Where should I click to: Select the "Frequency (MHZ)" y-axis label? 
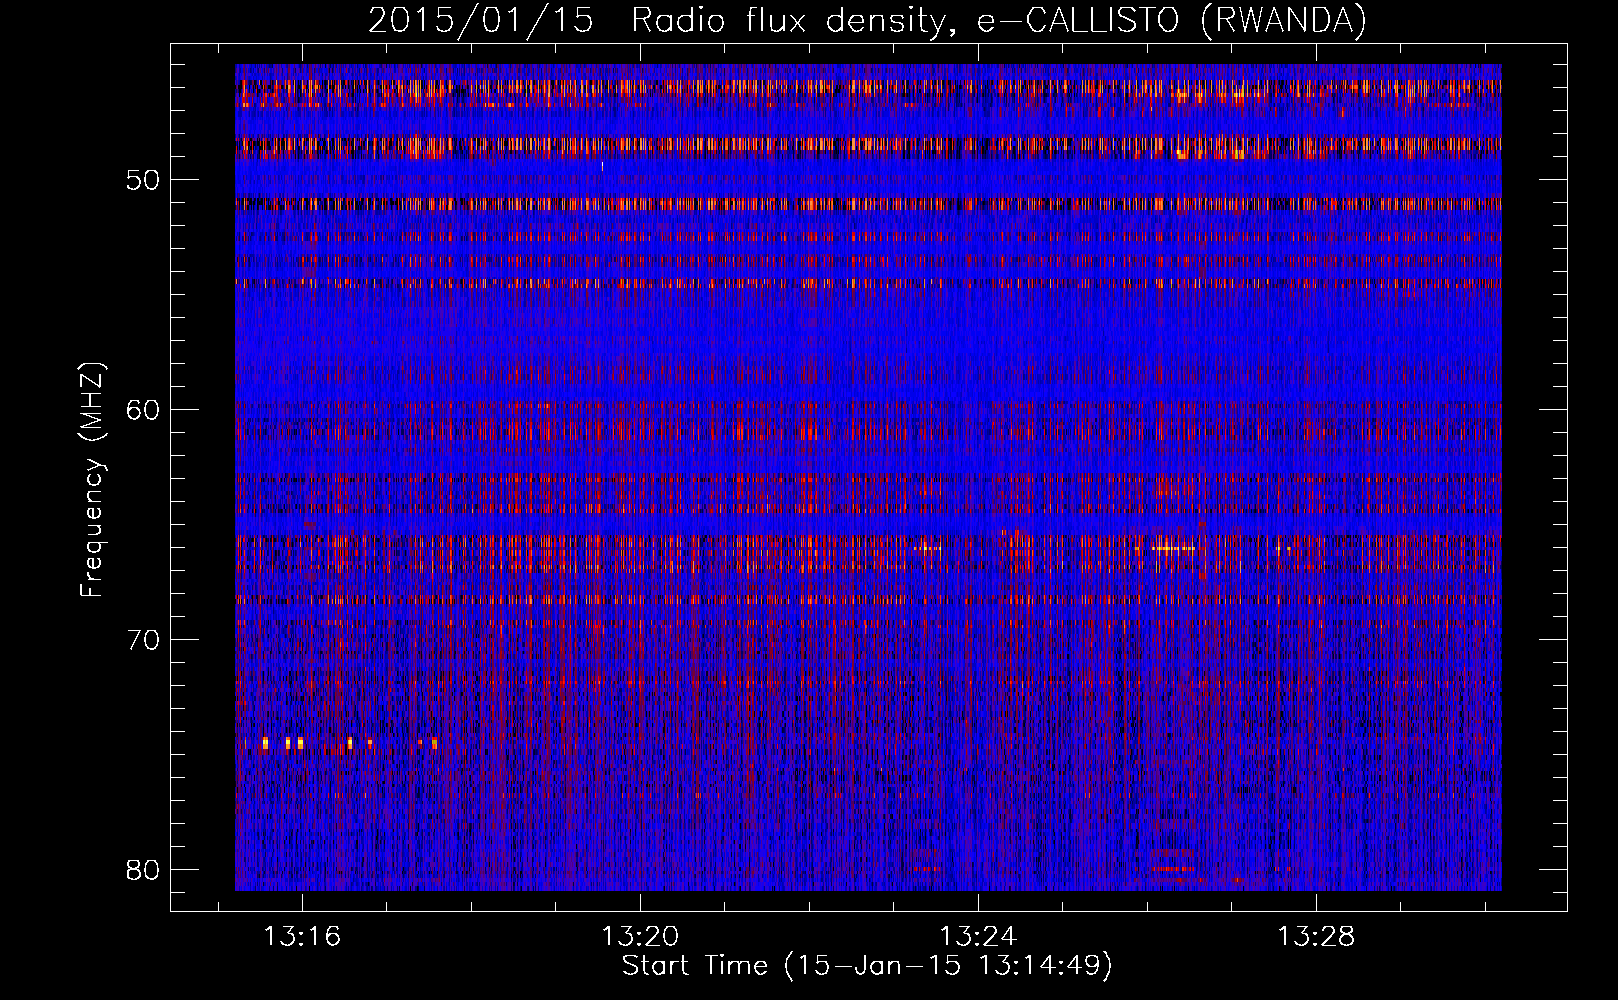pos(92,480)
